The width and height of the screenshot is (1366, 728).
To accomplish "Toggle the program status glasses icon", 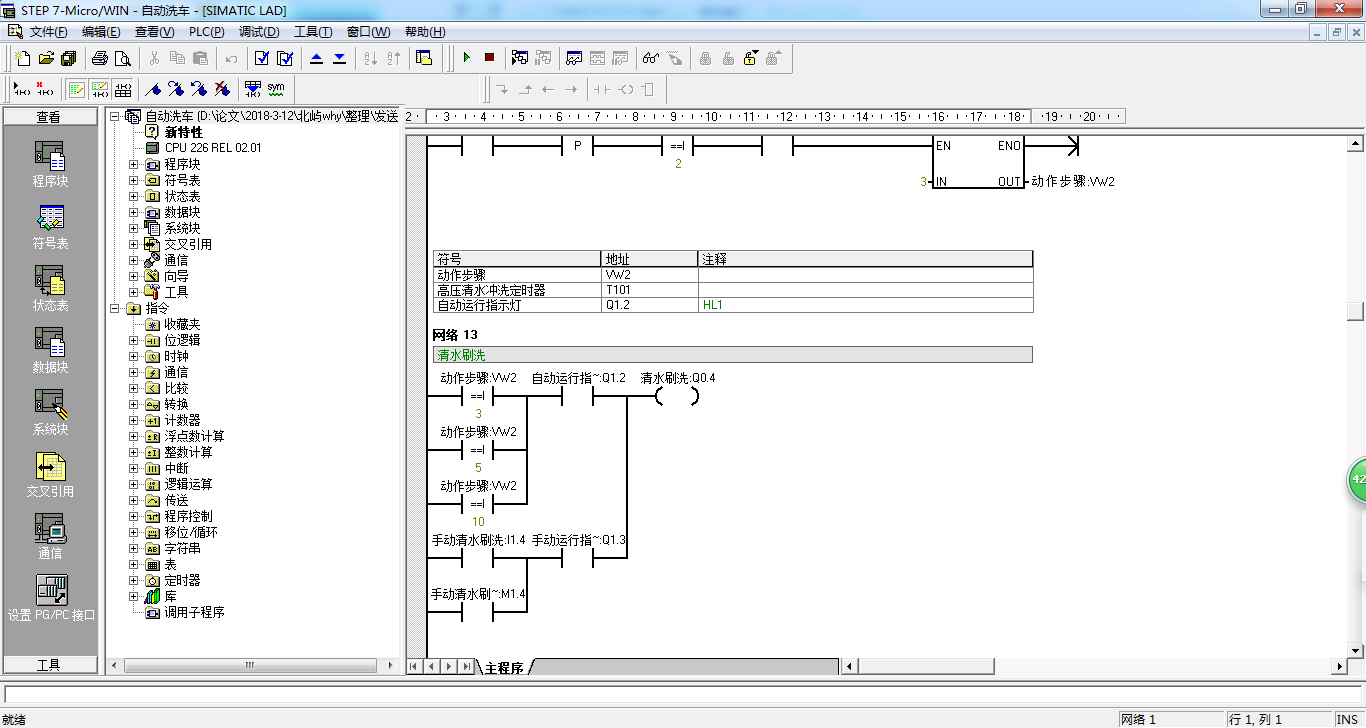I will pos(651,58).
